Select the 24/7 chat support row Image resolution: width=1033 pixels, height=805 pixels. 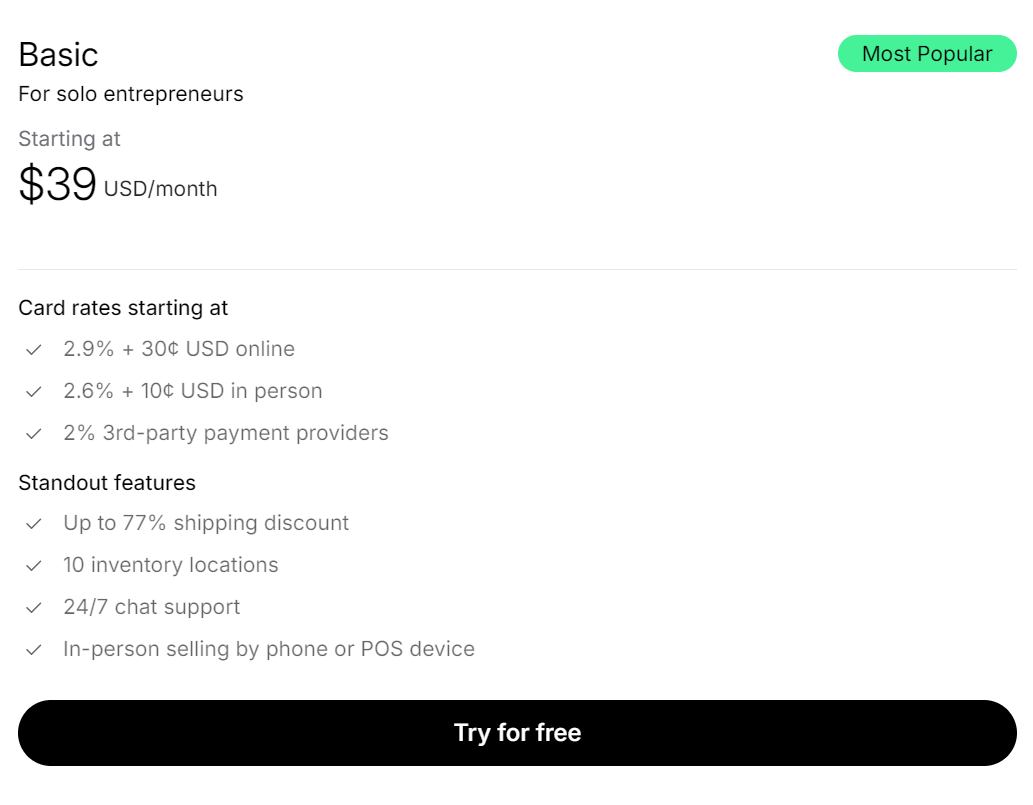(x=151, y=607)
